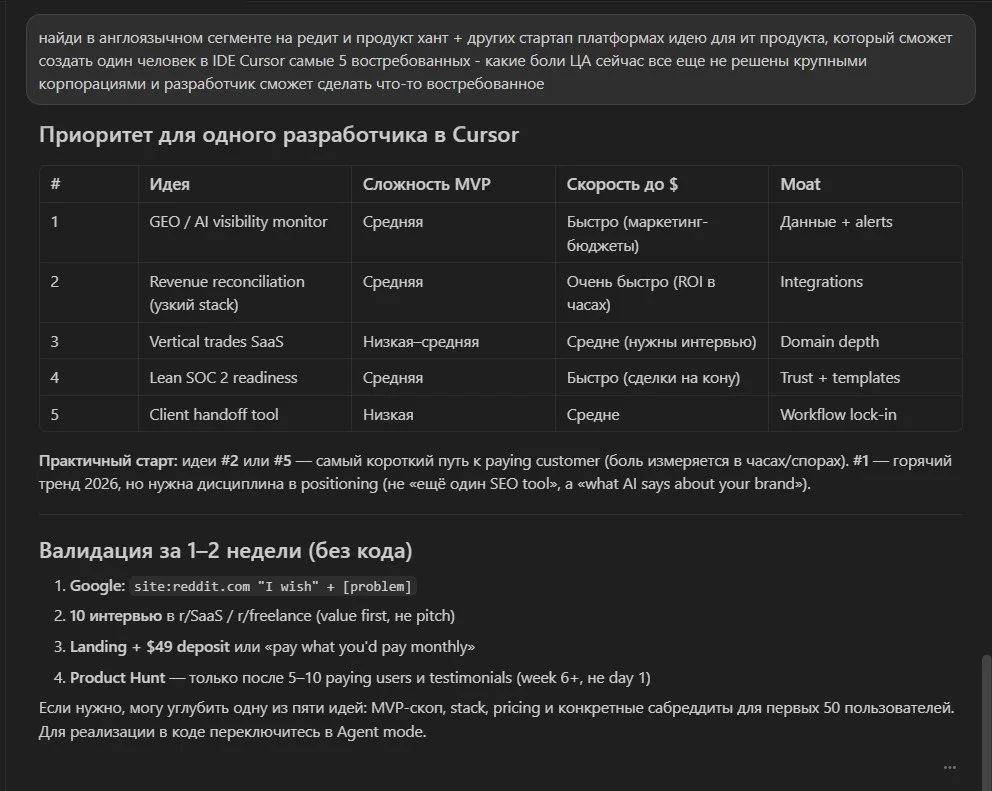
Task: Open the three-dots more options icon
Action: click(x=950, y=768)
